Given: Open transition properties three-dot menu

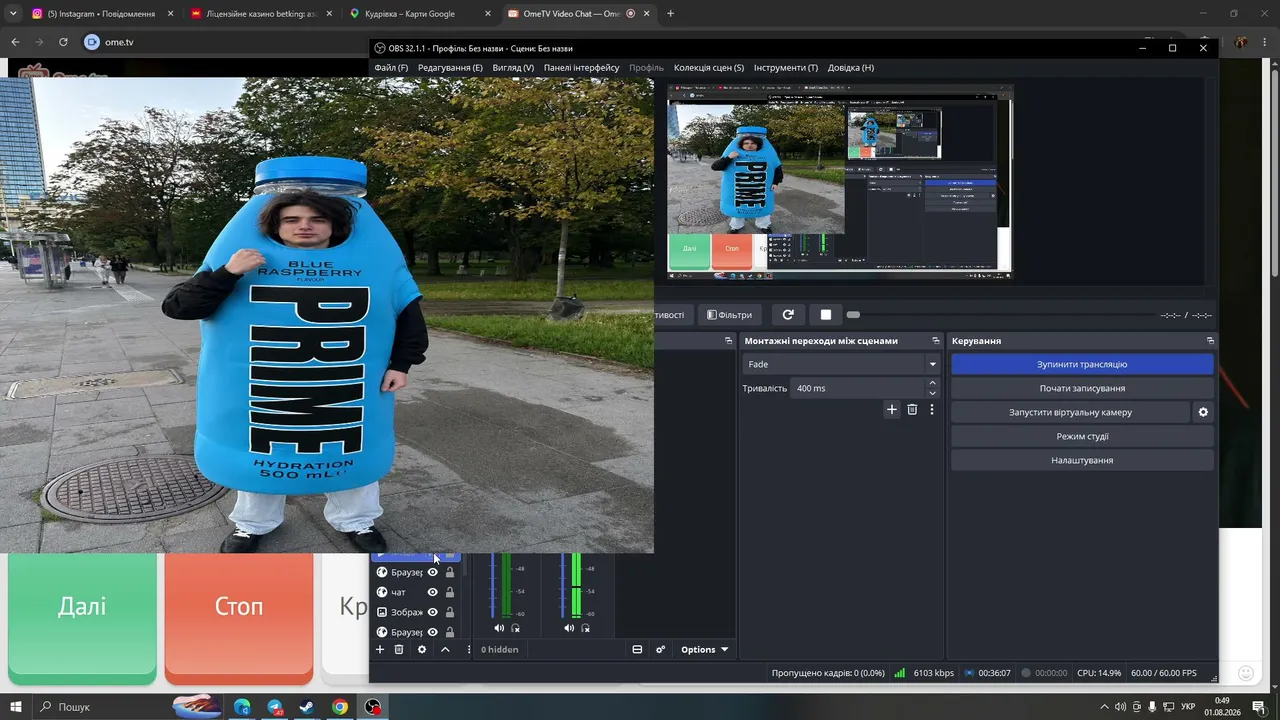Looking at the screenshot, I should tap(932, 409).
